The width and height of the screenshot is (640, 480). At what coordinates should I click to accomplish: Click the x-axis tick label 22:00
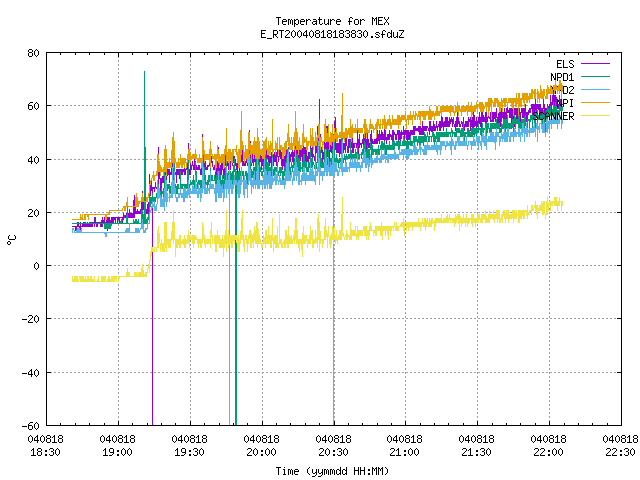549,452
